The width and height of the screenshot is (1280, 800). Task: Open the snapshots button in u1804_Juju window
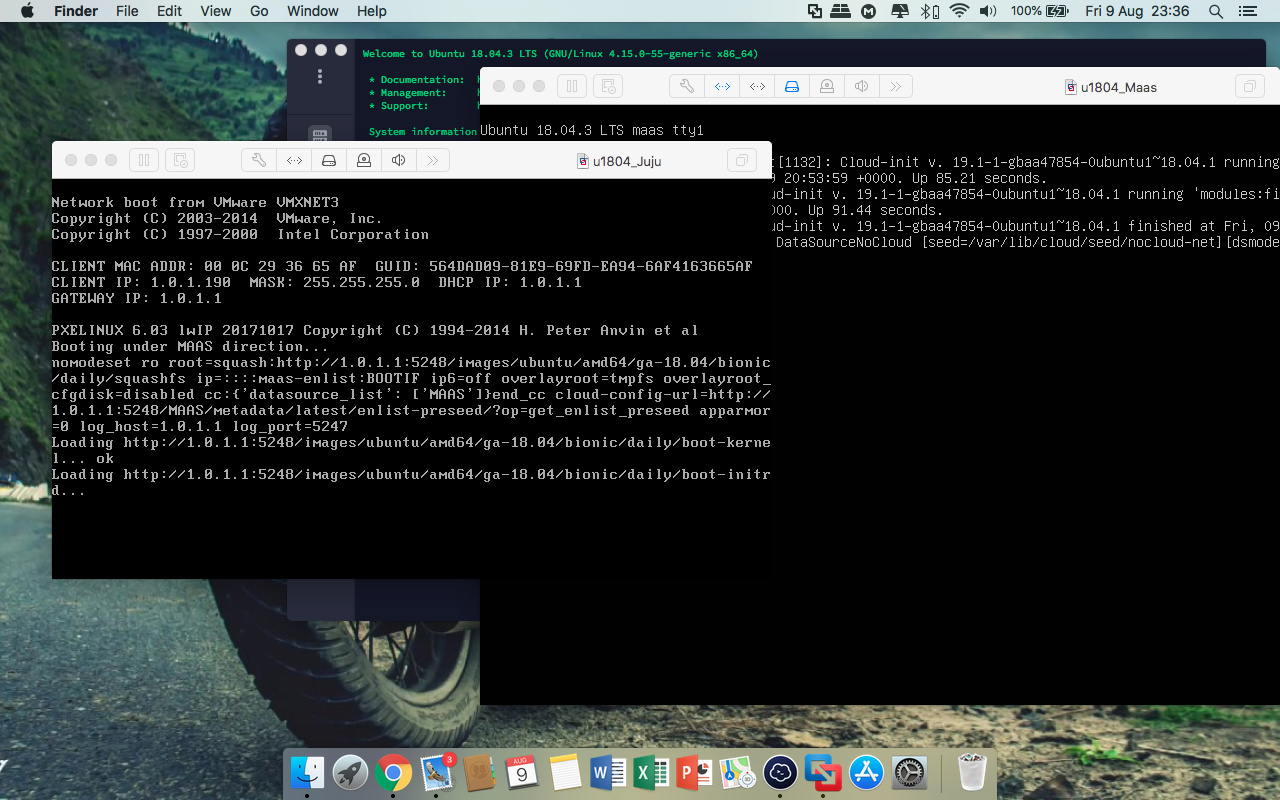[179, 160]
